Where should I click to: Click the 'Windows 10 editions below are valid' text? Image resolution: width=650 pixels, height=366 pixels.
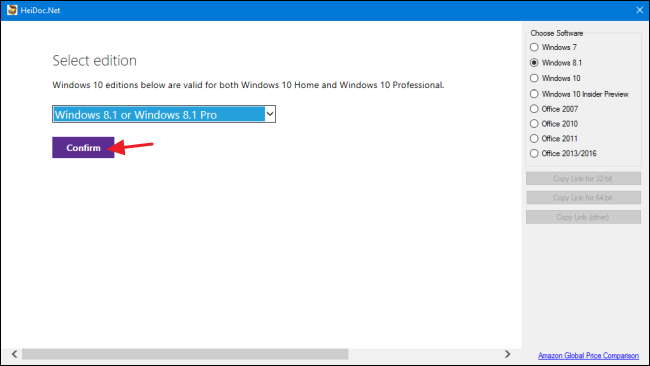pos(248,85)
